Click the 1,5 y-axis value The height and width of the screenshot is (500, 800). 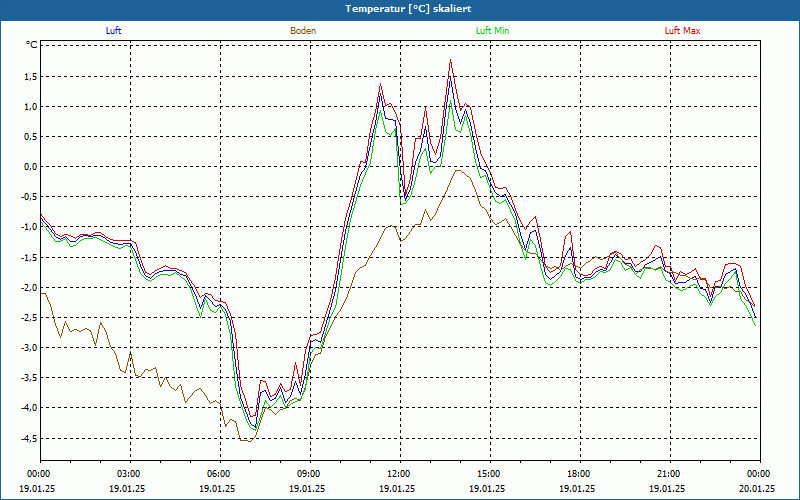click(31, 77)
